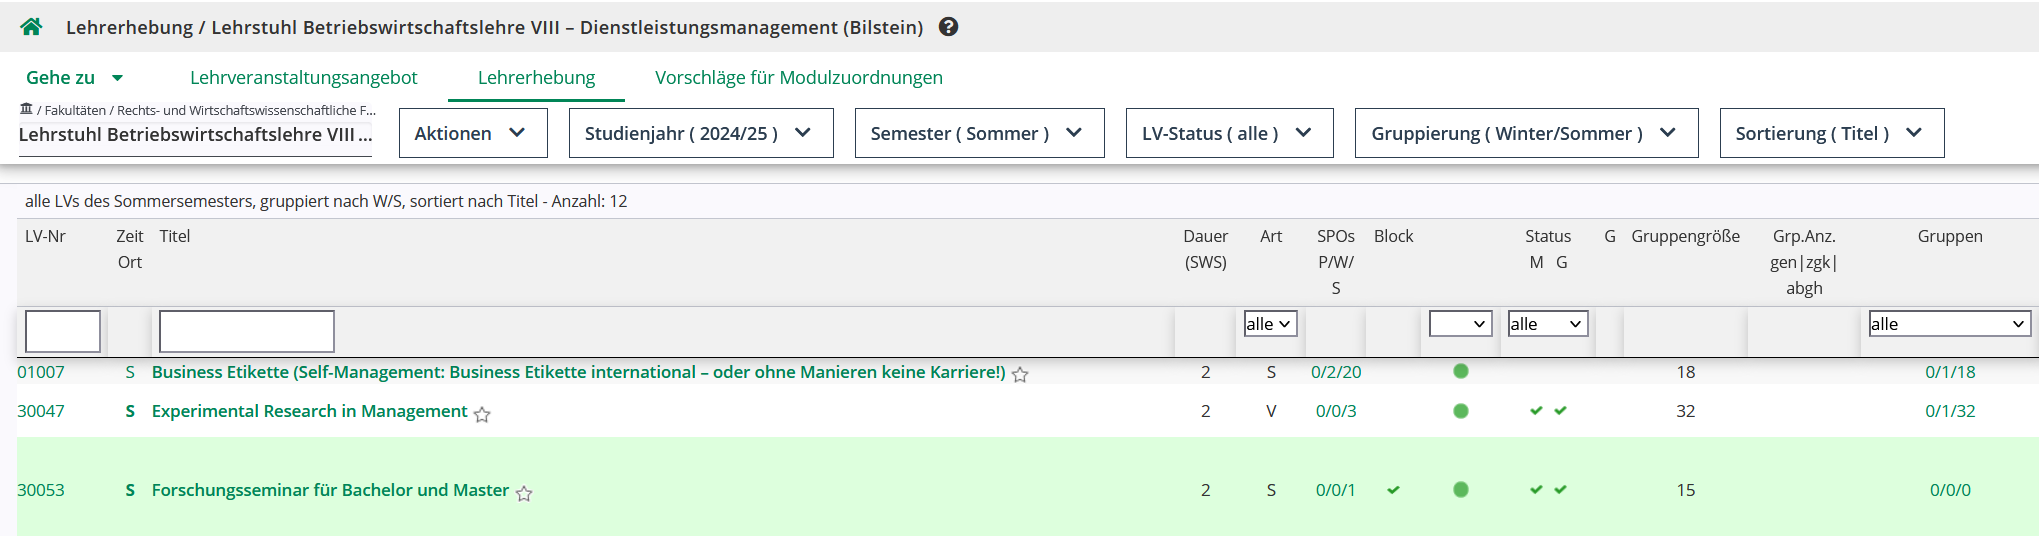Click Block checkmark in Forschungsseminar row
Screen dimensions: 2039x536
[x=1393, y=490]
